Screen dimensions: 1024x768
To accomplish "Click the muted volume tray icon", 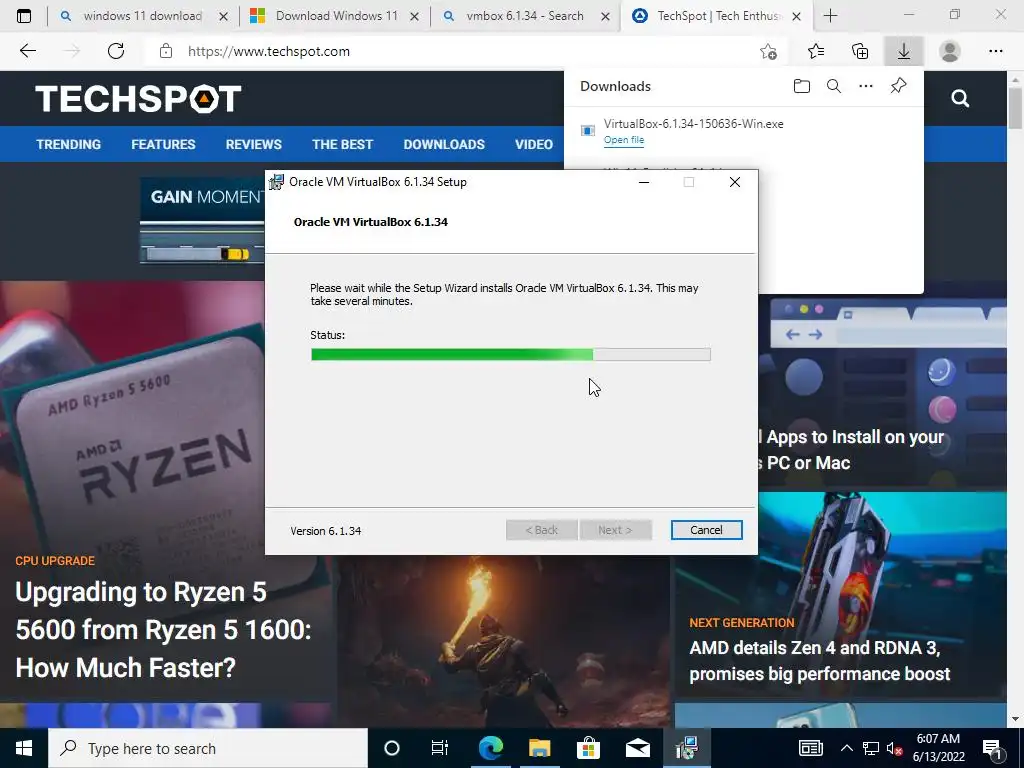I will (894, 749).
